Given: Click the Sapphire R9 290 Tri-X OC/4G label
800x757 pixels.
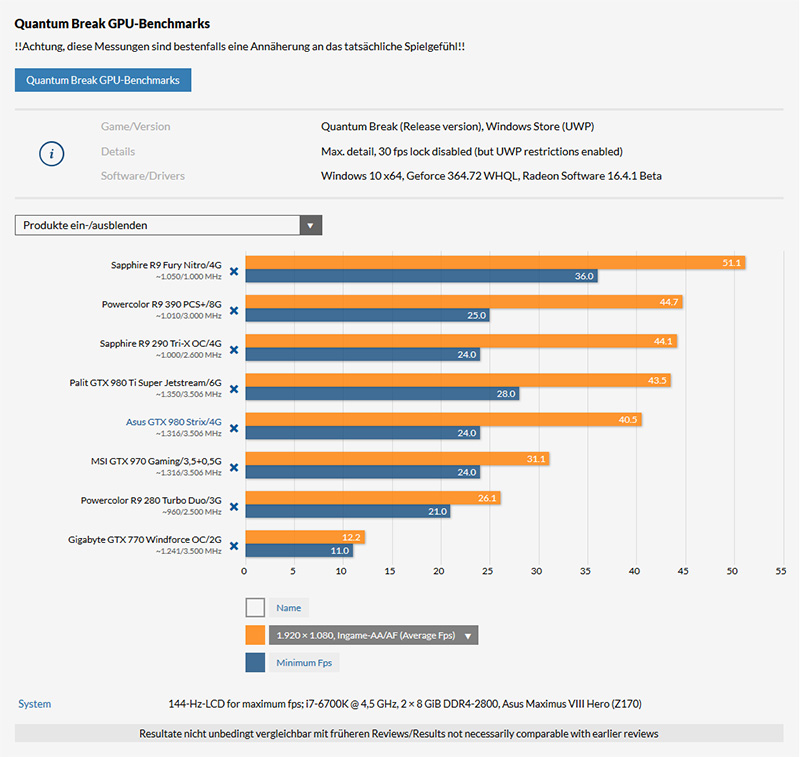Looking at the screenshot, I should [x=161, y=344].
